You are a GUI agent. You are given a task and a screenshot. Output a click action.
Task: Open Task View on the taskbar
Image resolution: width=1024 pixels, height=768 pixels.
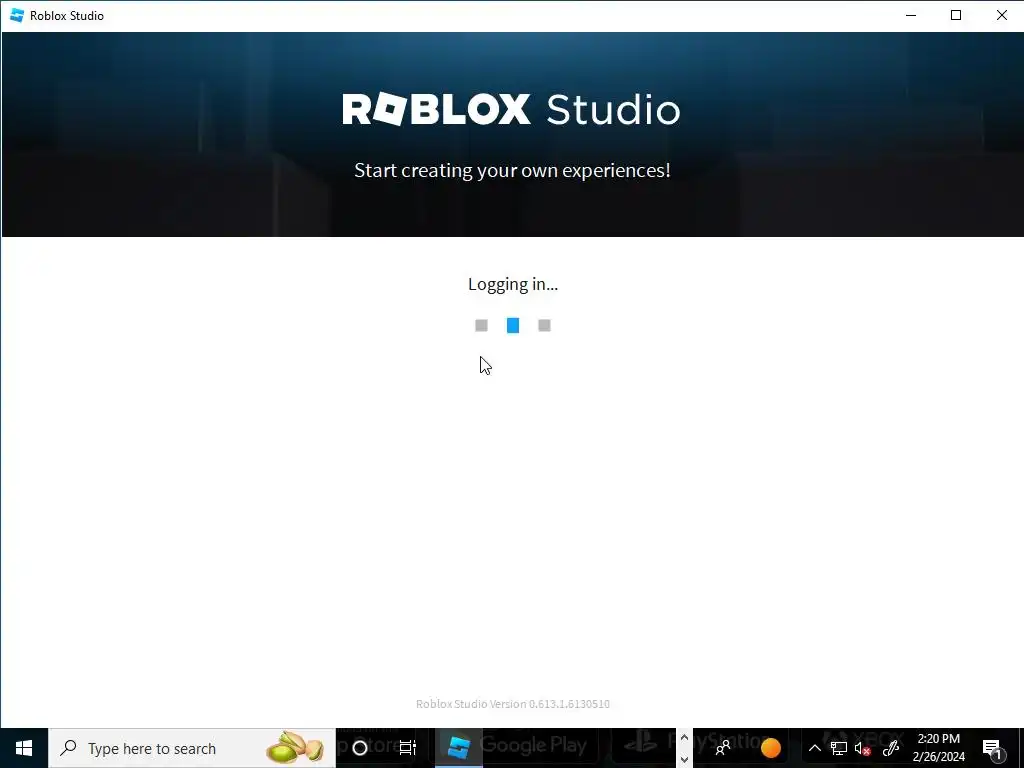(x=408, y=748)
